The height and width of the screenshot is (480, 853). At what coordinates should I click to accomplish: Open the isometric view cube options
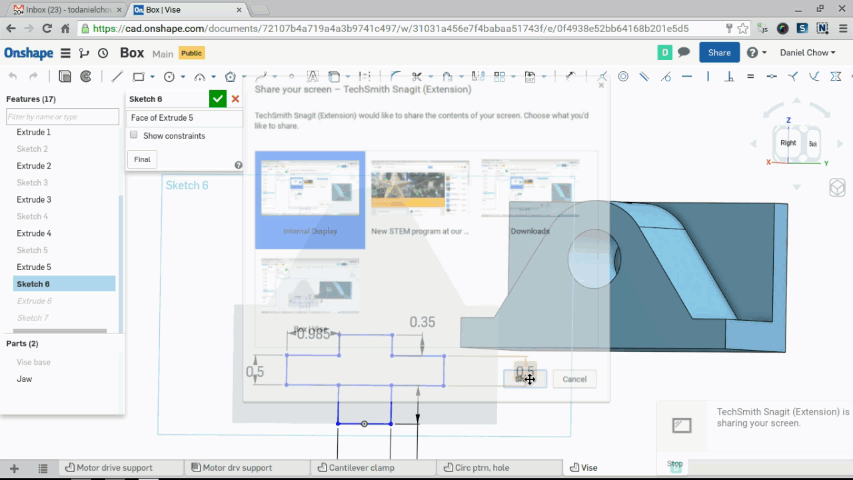[837, 188]
